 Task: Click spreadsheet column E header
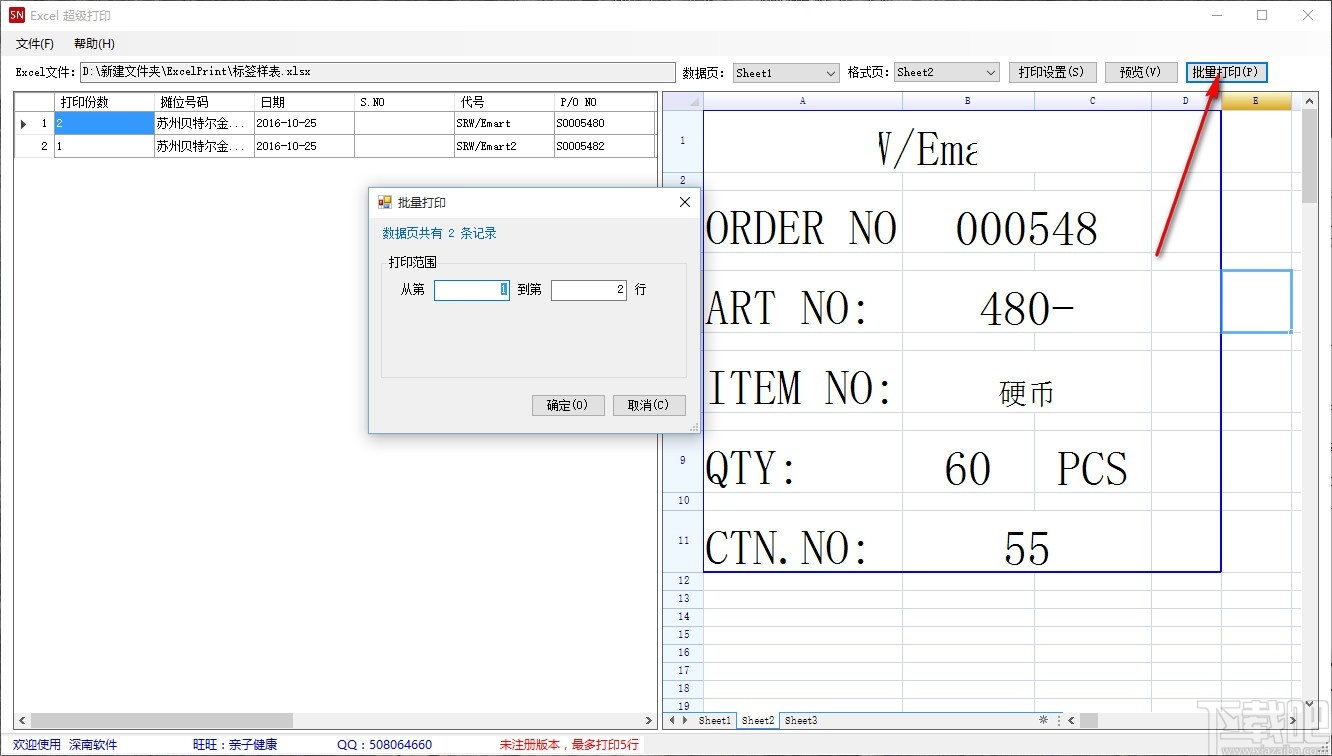tap(1256, 101)
